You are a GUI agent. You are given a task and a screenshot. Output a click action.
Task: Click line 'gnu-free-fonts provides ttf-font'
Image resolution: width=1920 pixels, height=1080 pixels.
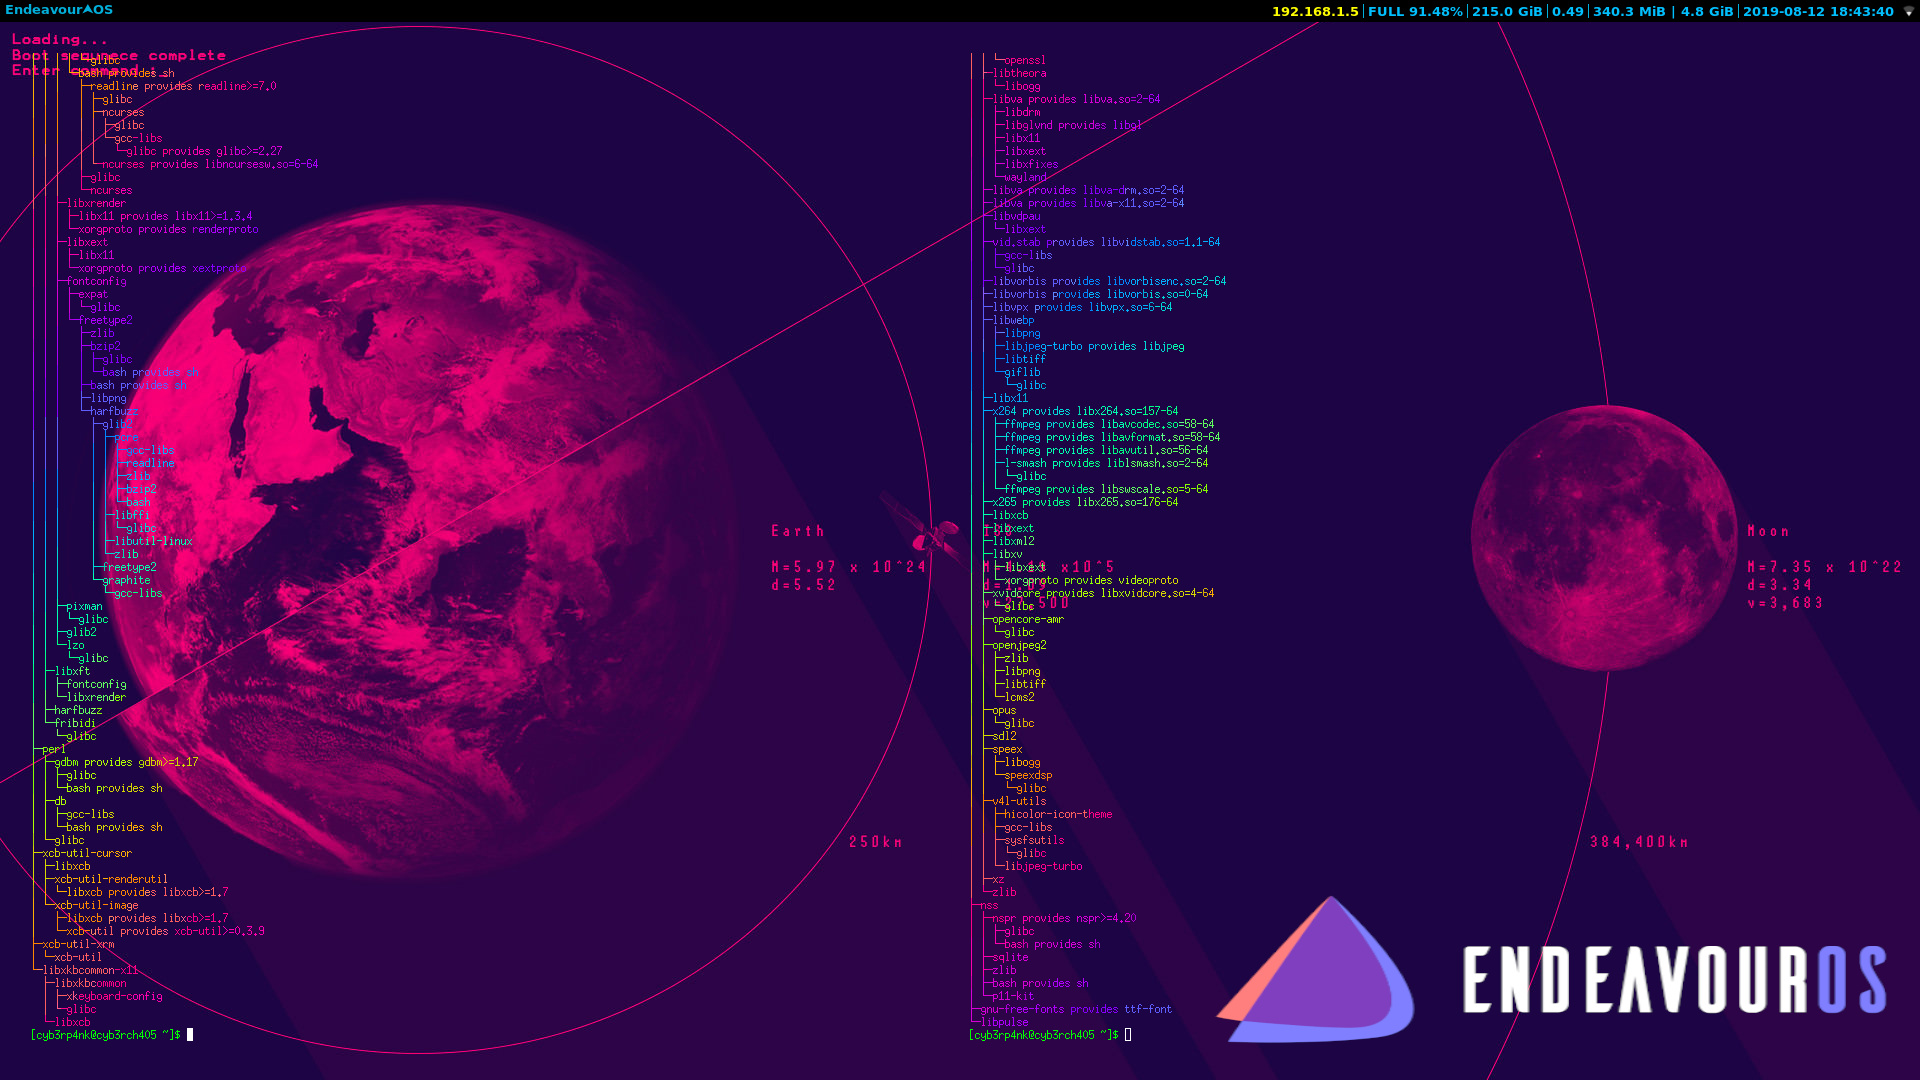pos(1076,1009)
